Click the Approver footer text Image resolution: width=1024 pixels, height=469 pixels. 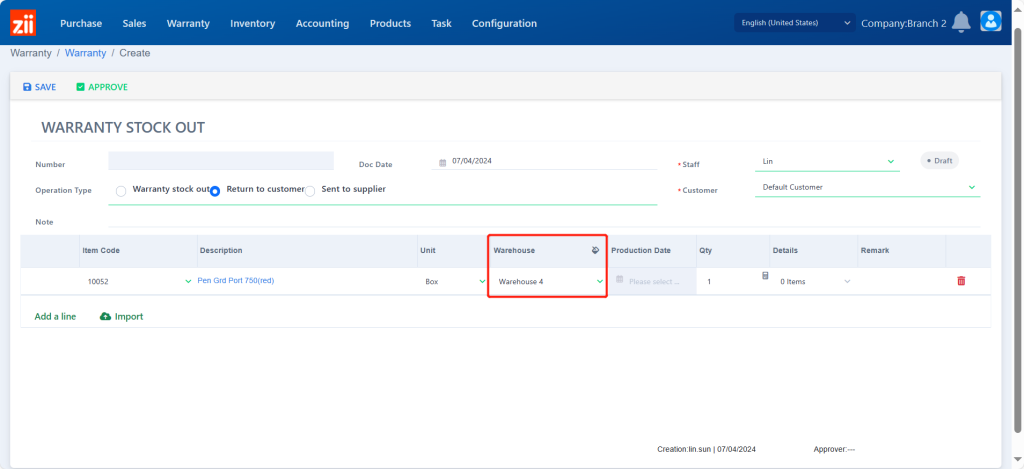click(x=834, y=449)
